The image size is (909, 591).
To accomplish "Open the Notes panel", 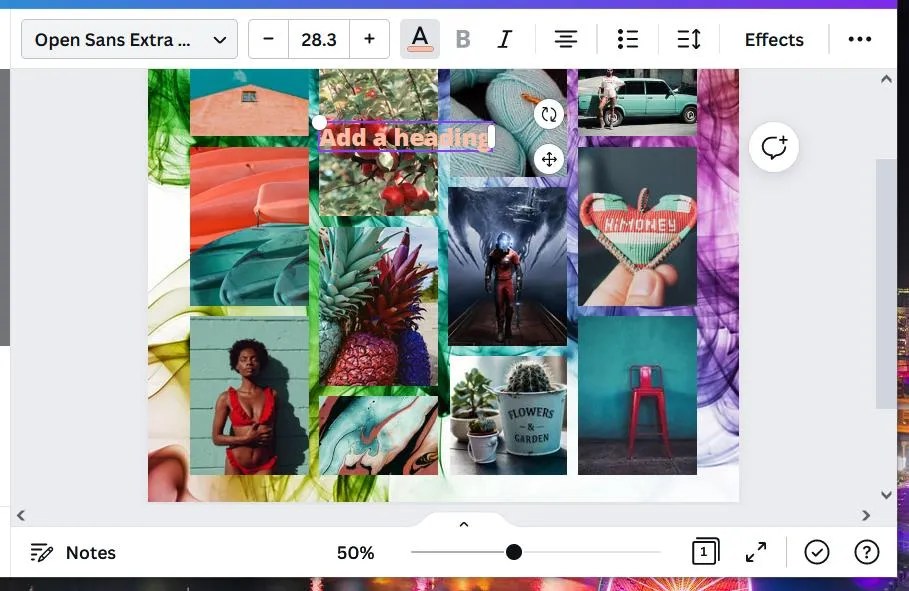I will pos(72,552).
